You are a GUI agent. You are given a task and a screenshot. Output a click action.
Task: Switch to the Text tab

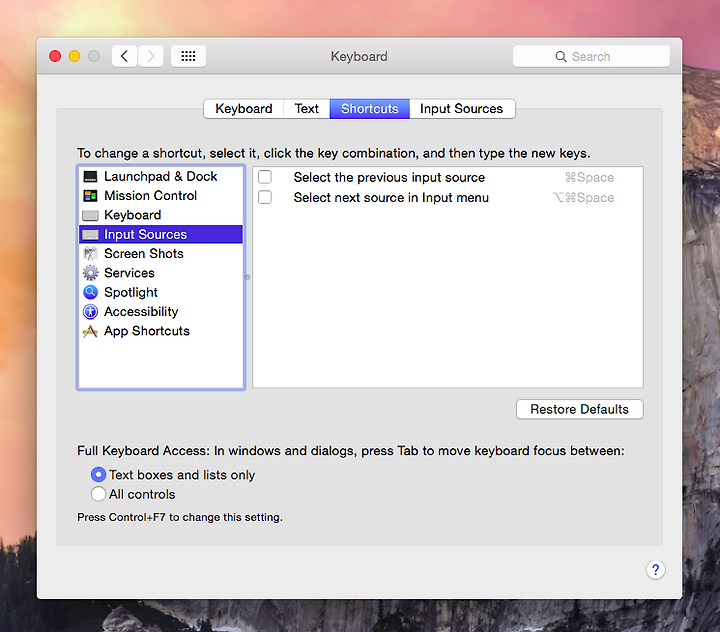(307, 109)
